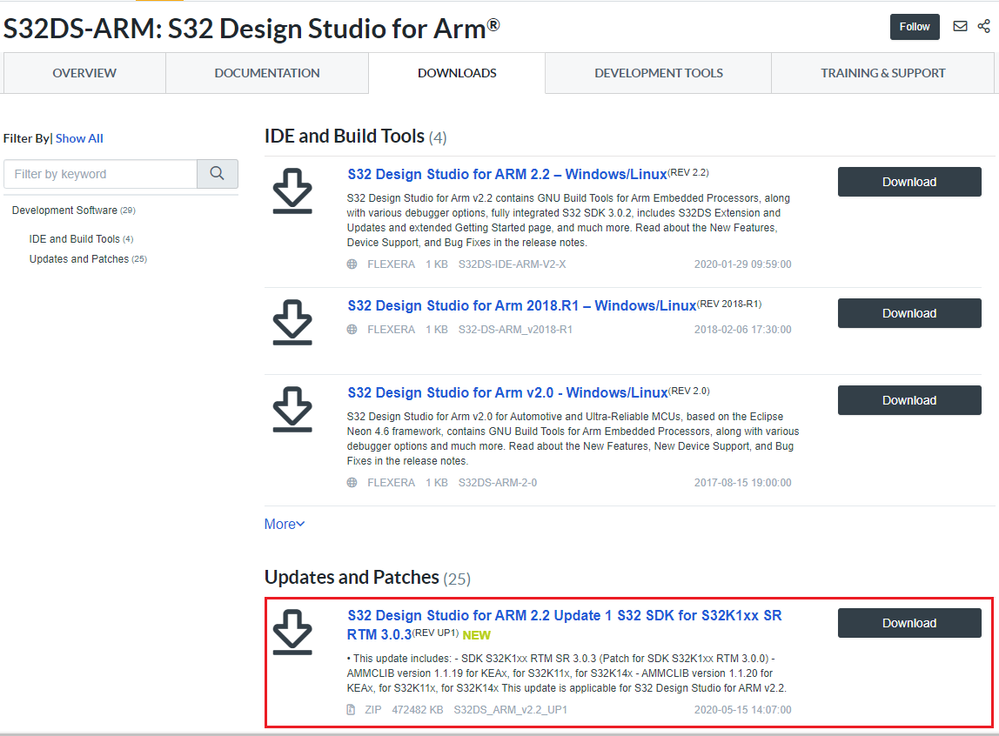The image size is (999, 736).
Task: Click download arrow icon for Update 1 SDK entry
Action: (x=292, y=632)
